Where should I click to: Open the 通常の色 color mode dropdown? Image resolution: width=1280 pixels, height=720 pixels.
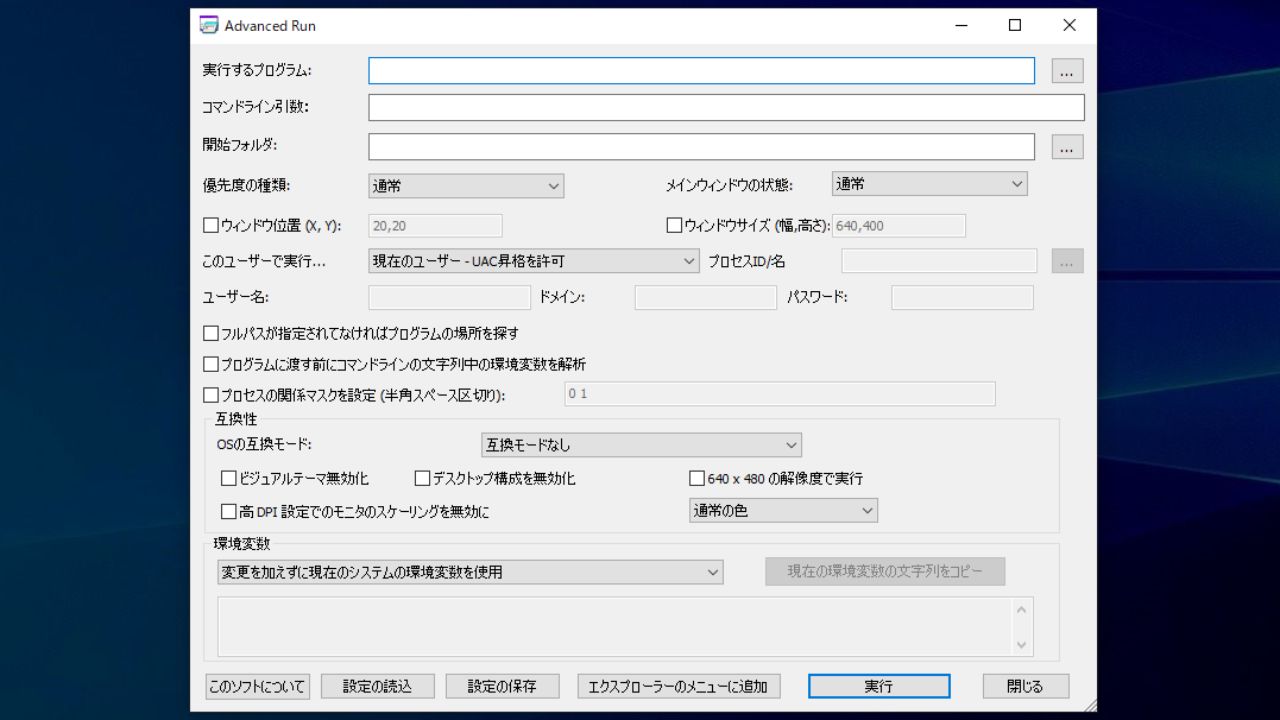click(x=783, y=510)
